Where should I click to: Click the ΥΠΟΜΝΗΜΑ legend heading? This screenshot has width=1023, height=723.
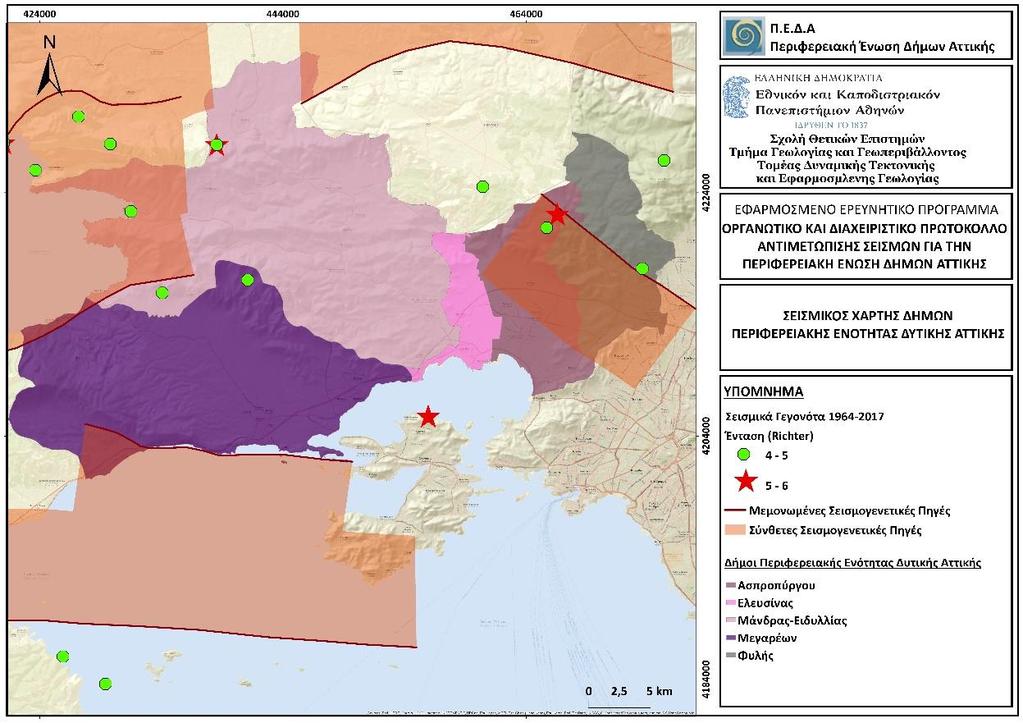(763, 392)
